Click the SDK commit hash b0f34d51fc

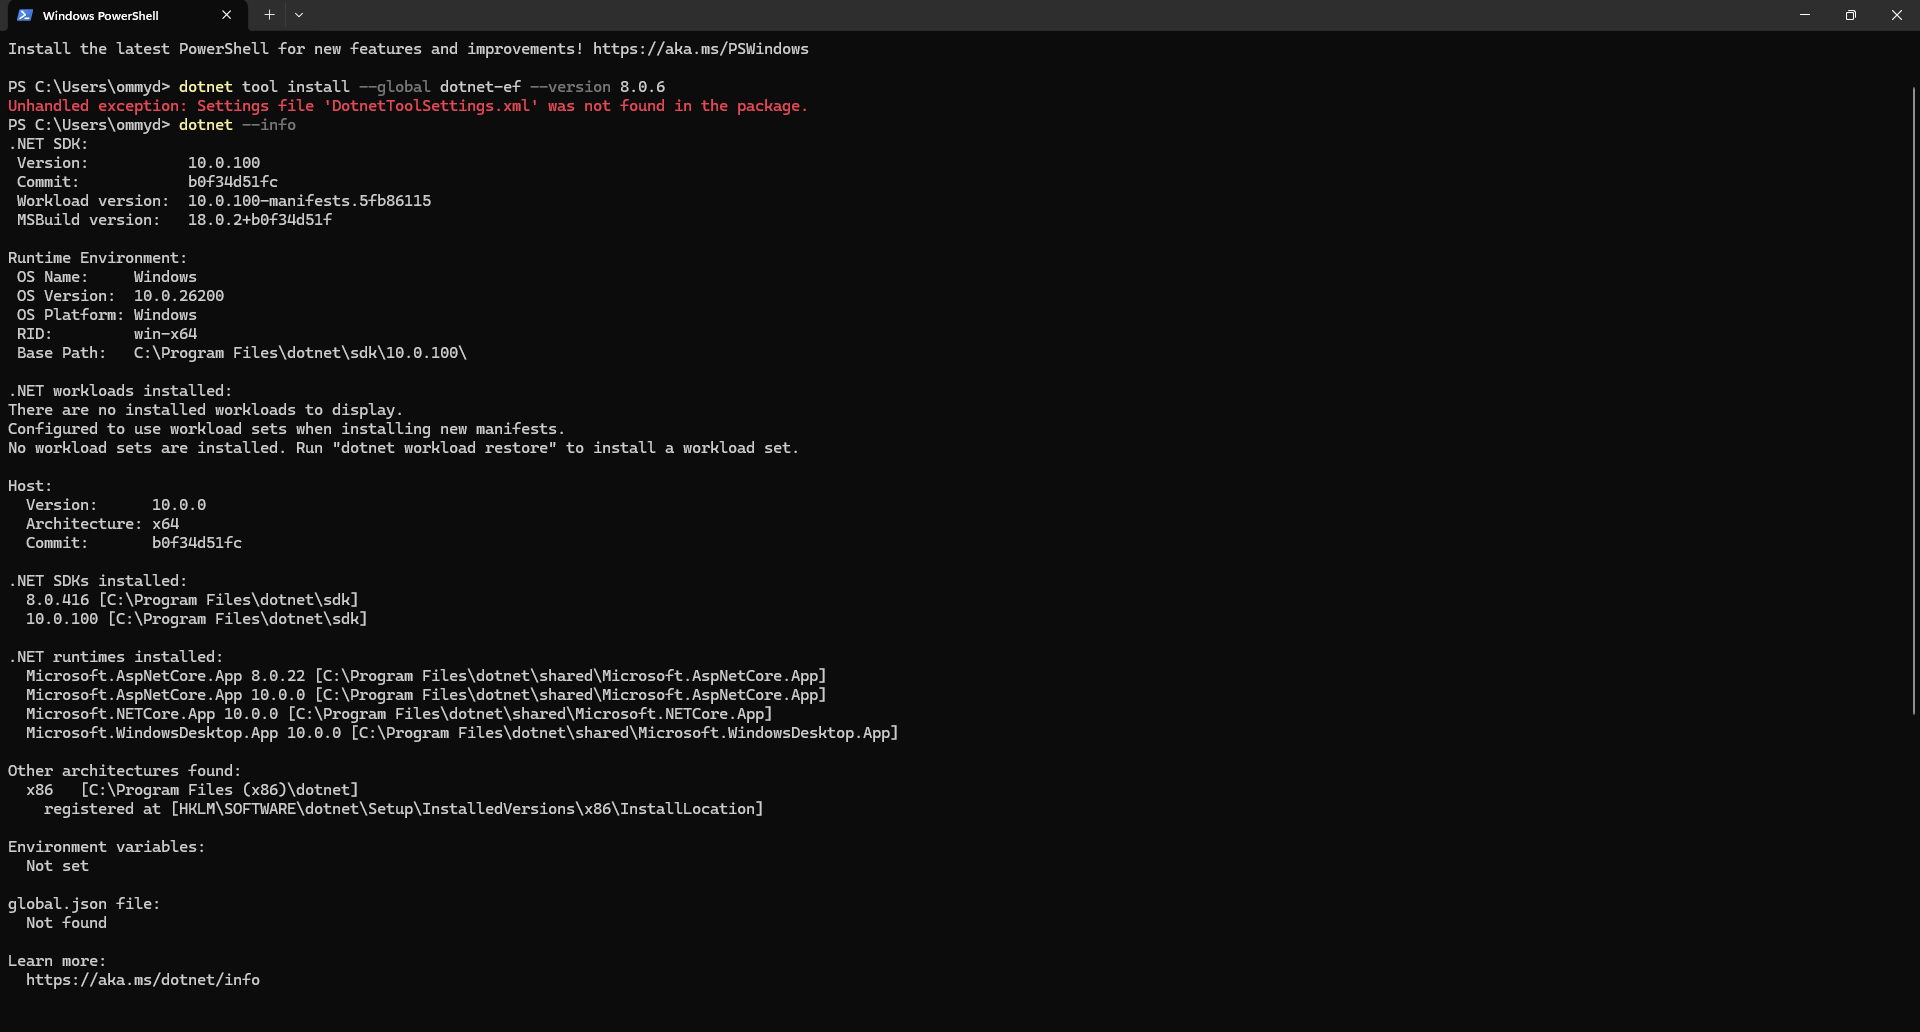point(233,182)
